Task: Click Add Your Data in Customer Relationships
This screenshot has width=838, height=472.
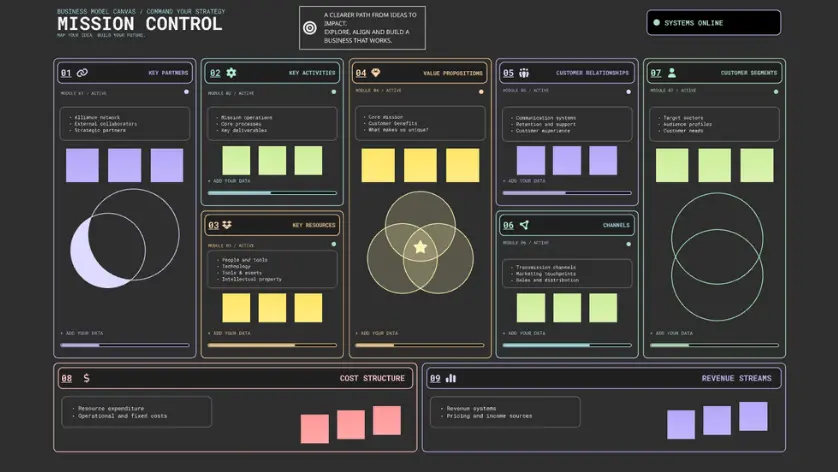Action: 524,181
